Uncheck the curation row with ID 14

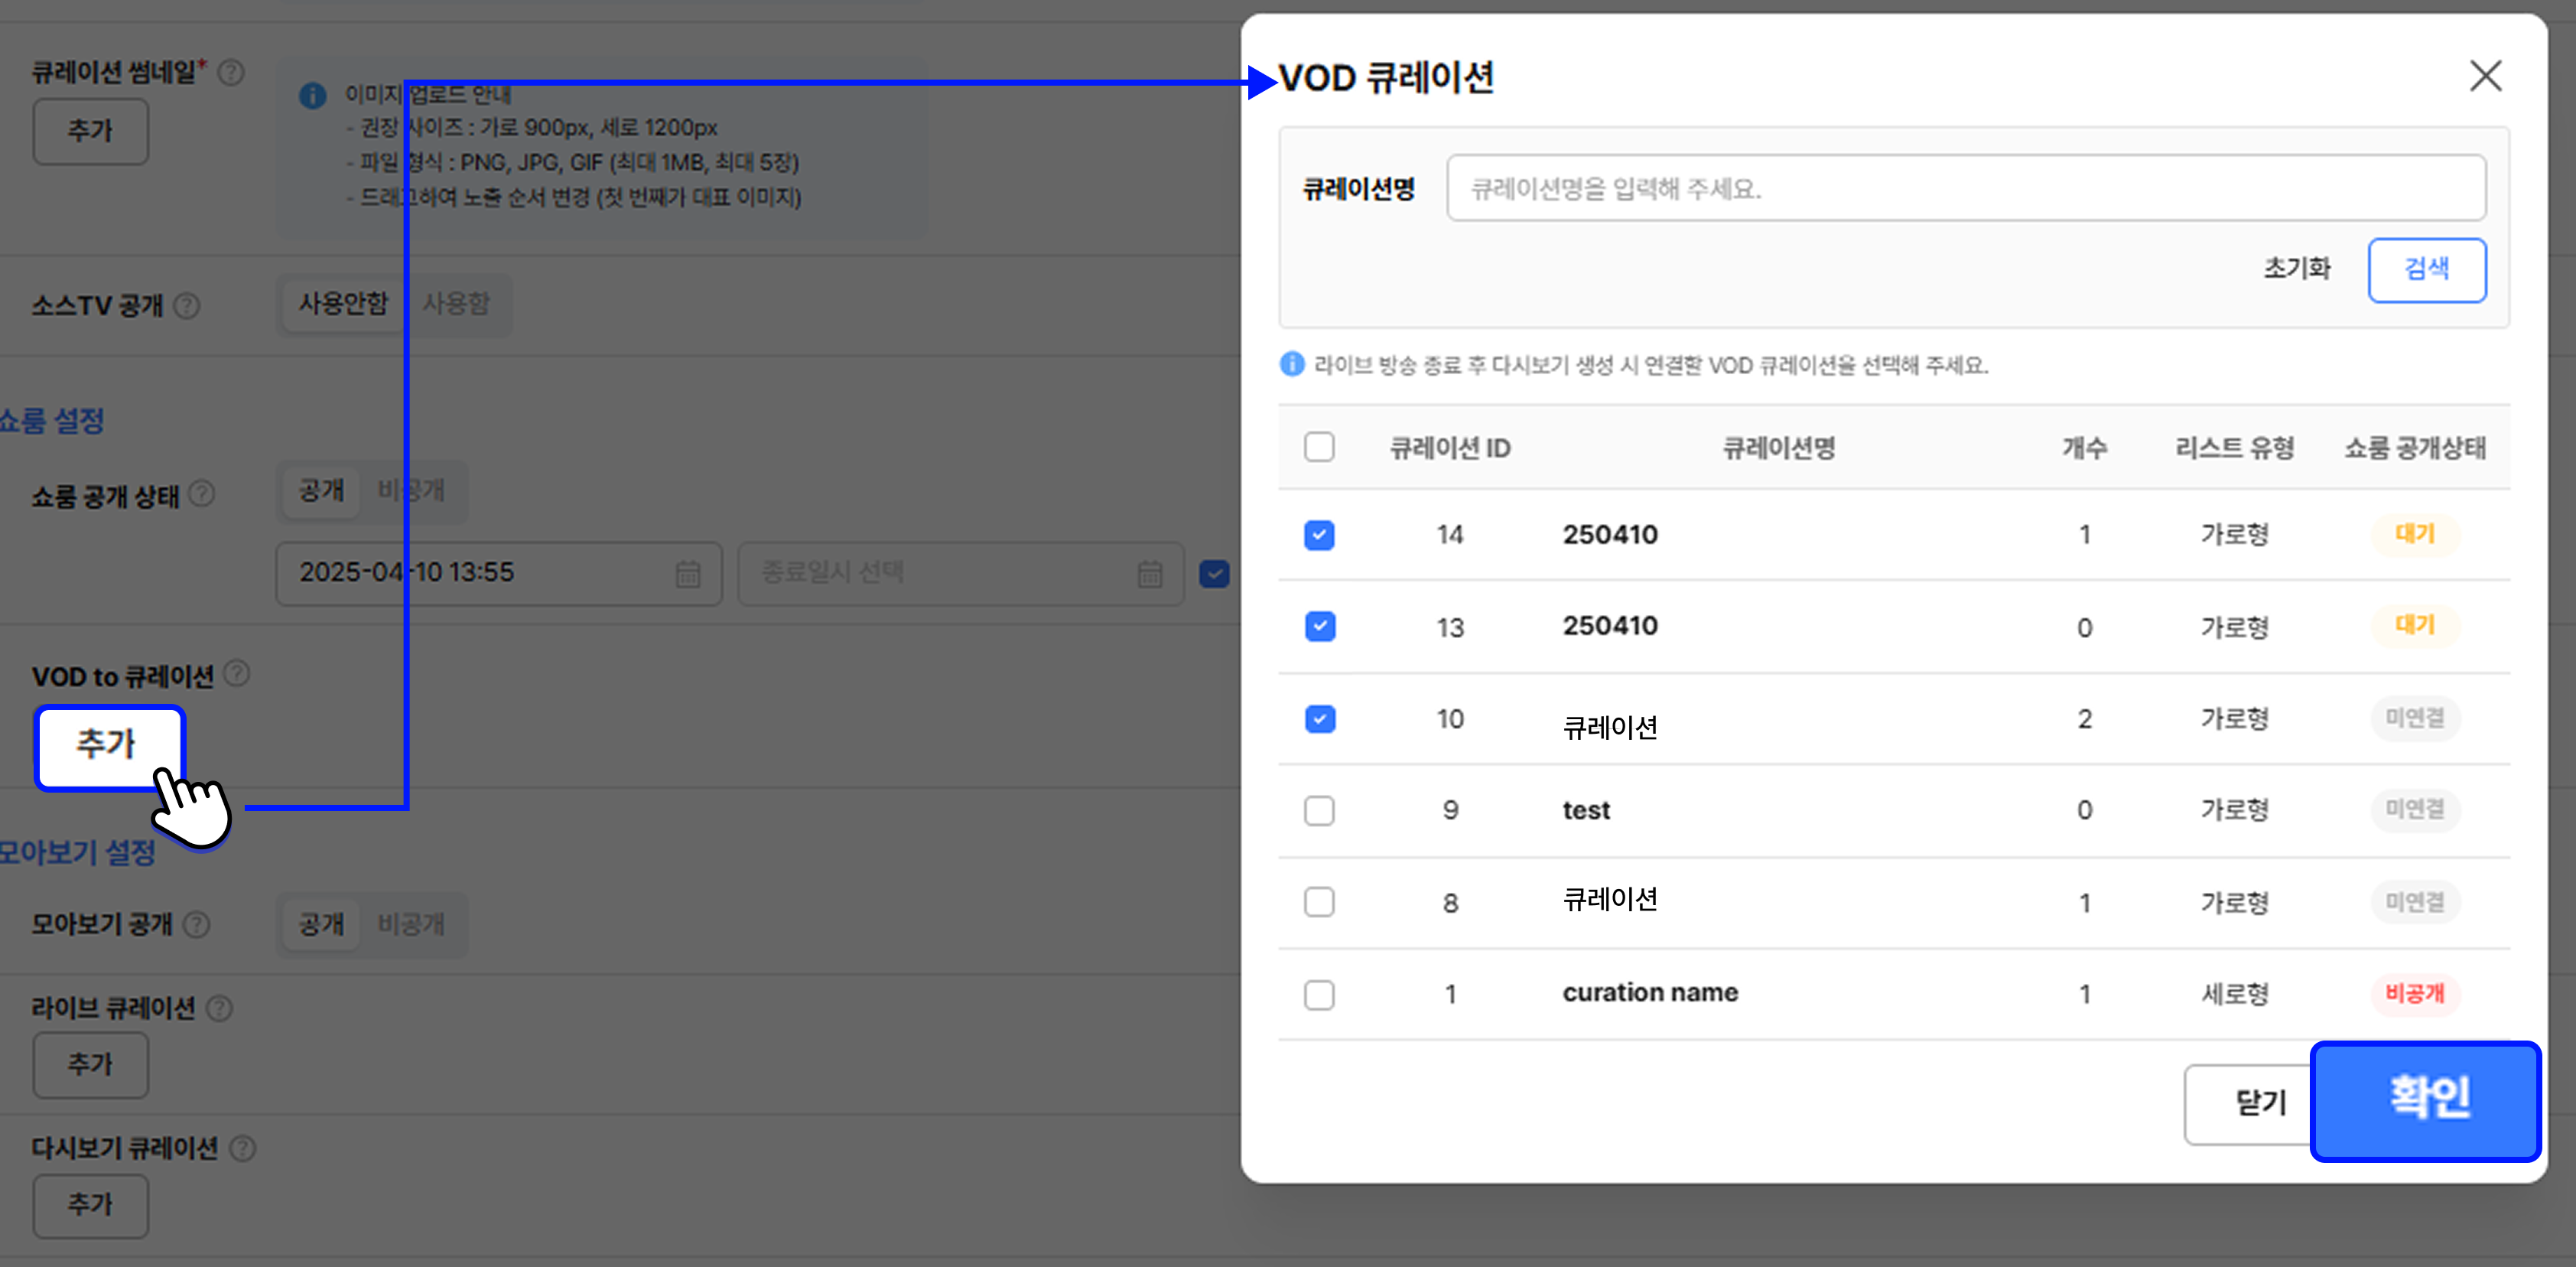pos(1319,535)
